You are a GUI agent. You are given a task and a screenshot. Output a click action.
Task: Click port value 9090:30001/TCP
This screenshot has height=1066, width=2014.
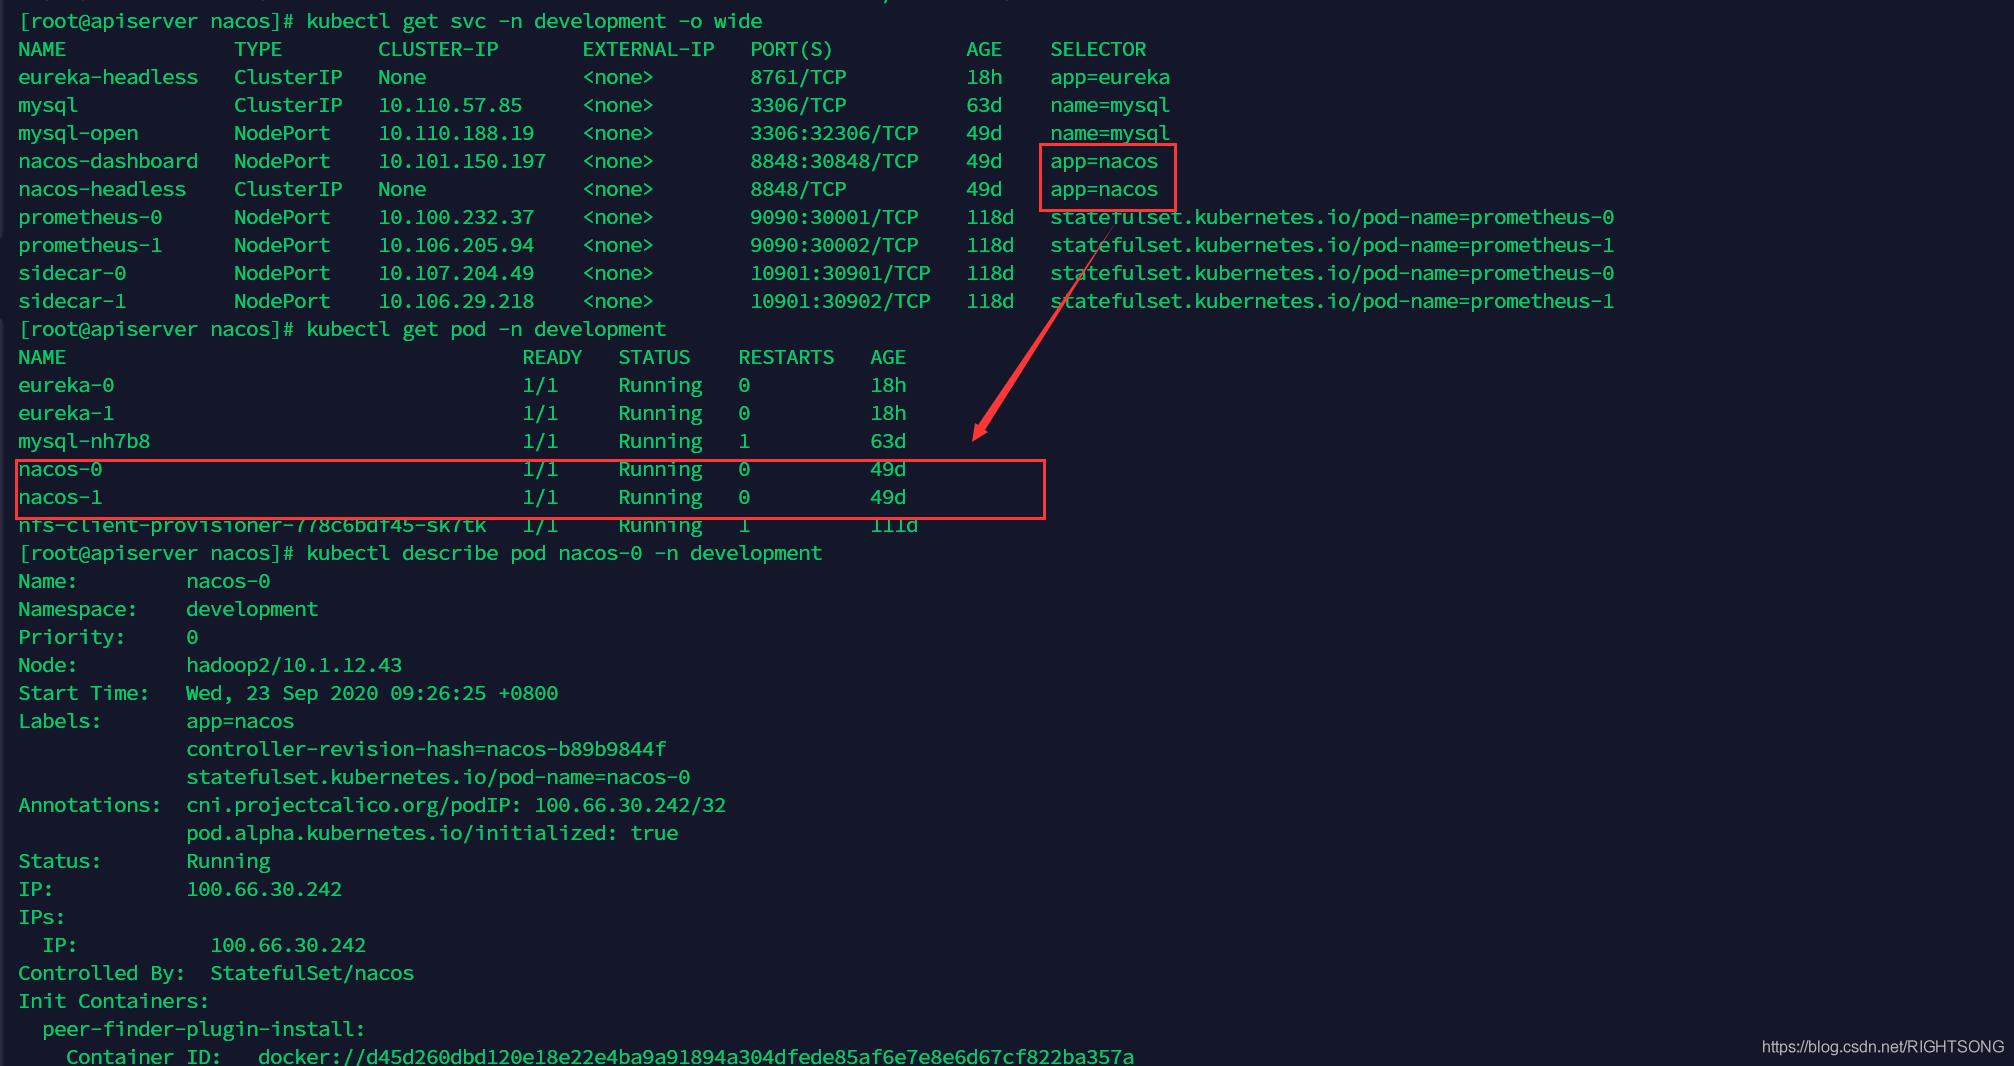click(x=834, y=217)
